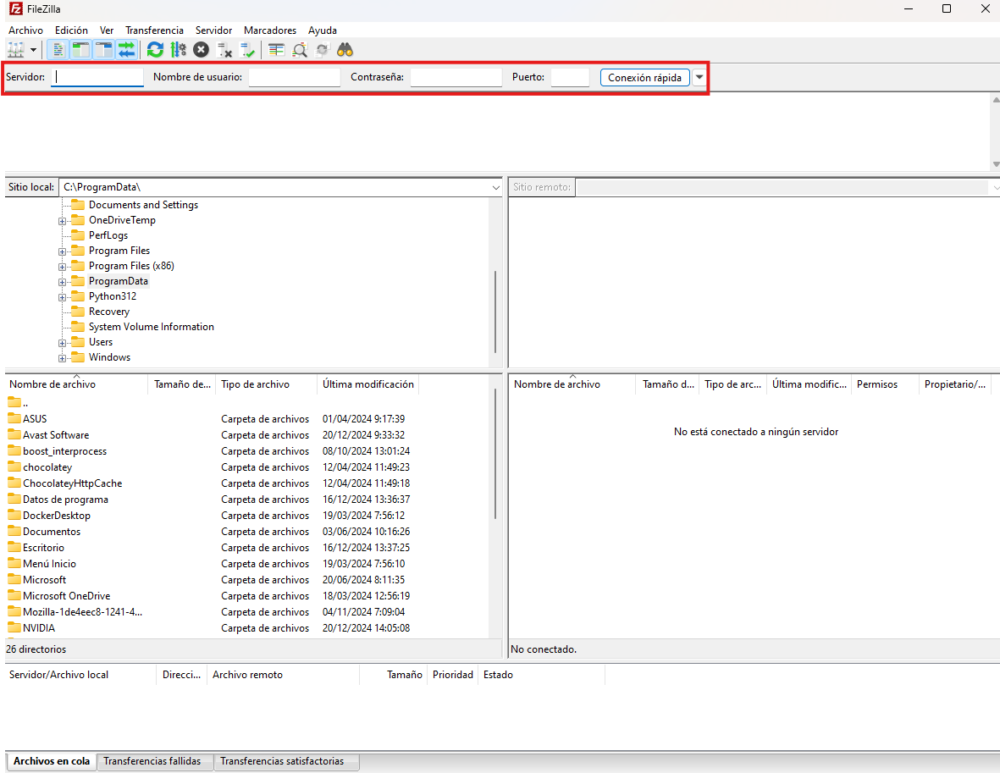Cancel the current operation
This screenshot has width=1000, height=773.
[x=201, y=50]
